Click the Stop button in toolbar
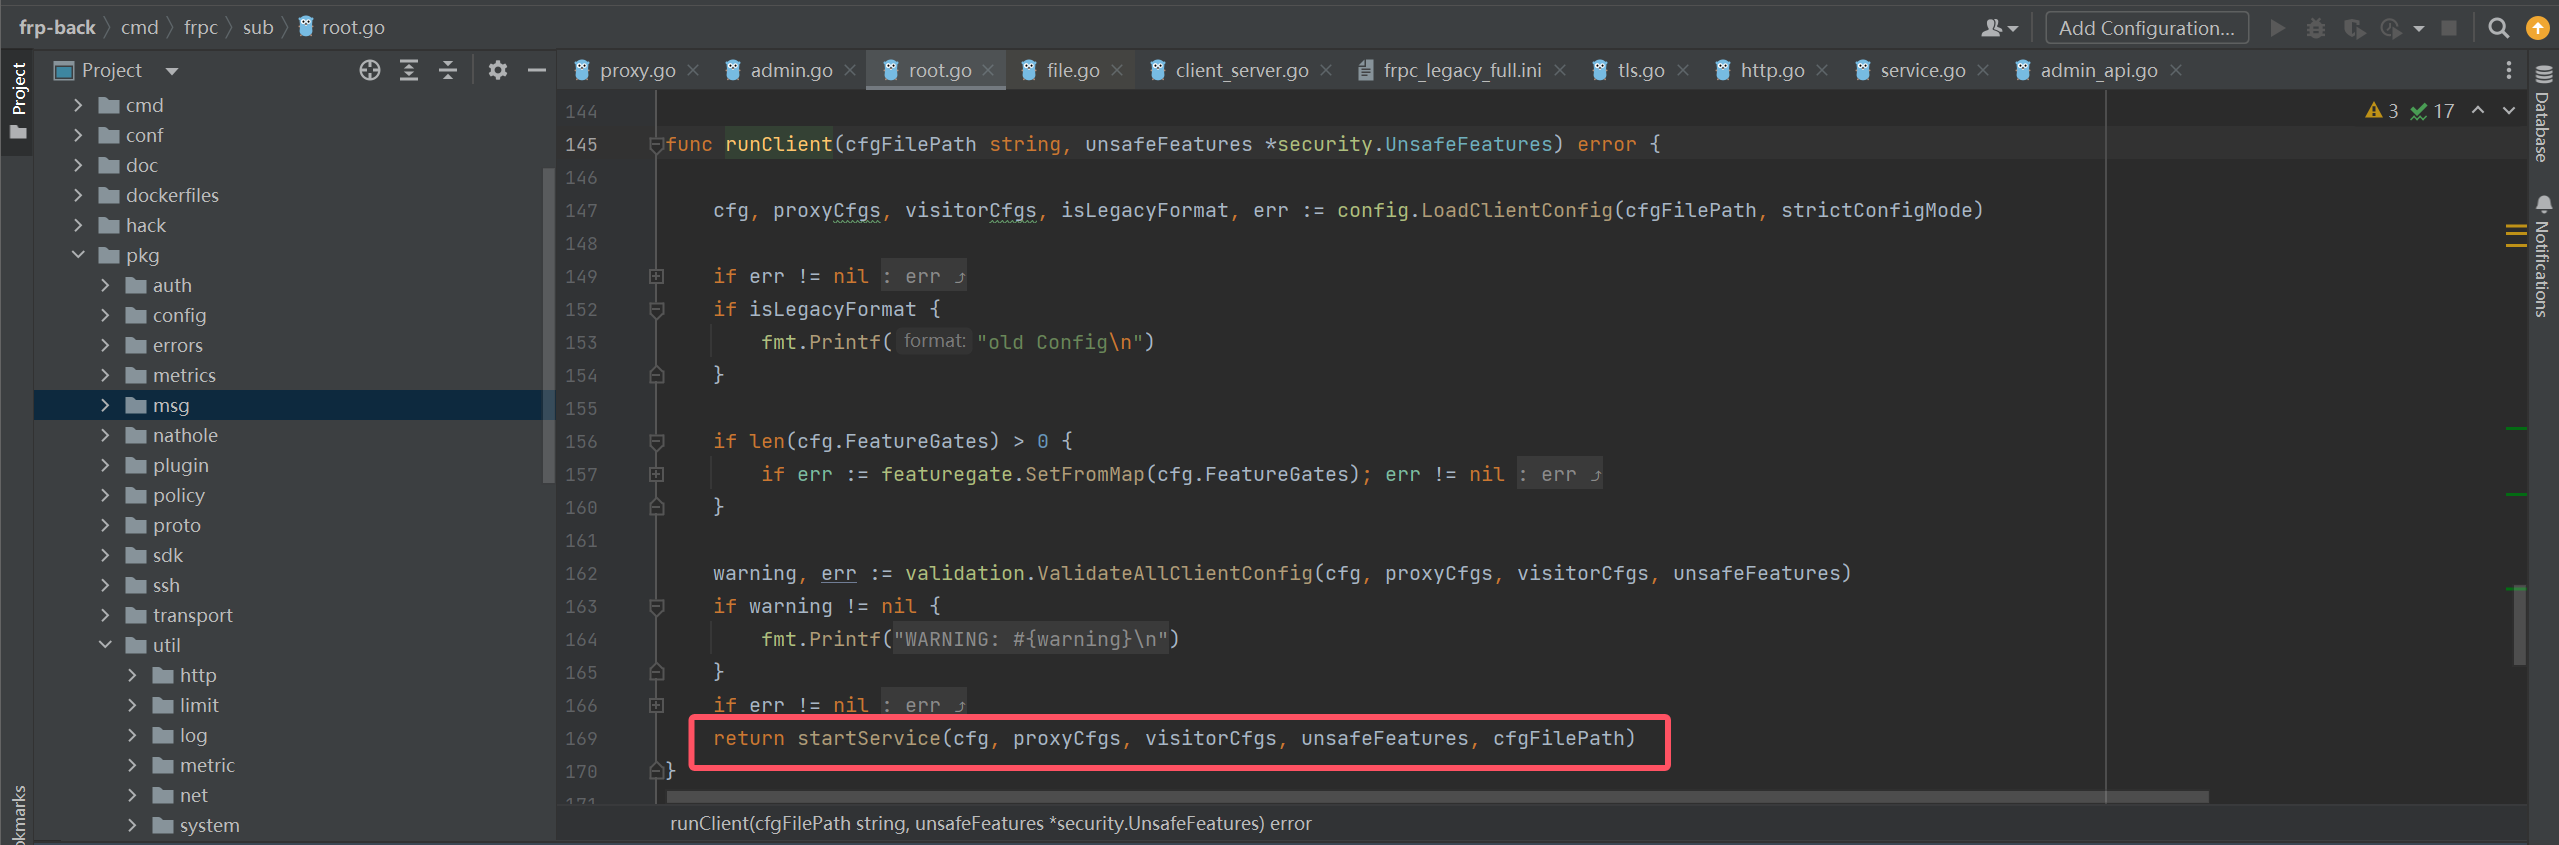The height and width of the screenshot is (845, 2559). [2449, 28]
